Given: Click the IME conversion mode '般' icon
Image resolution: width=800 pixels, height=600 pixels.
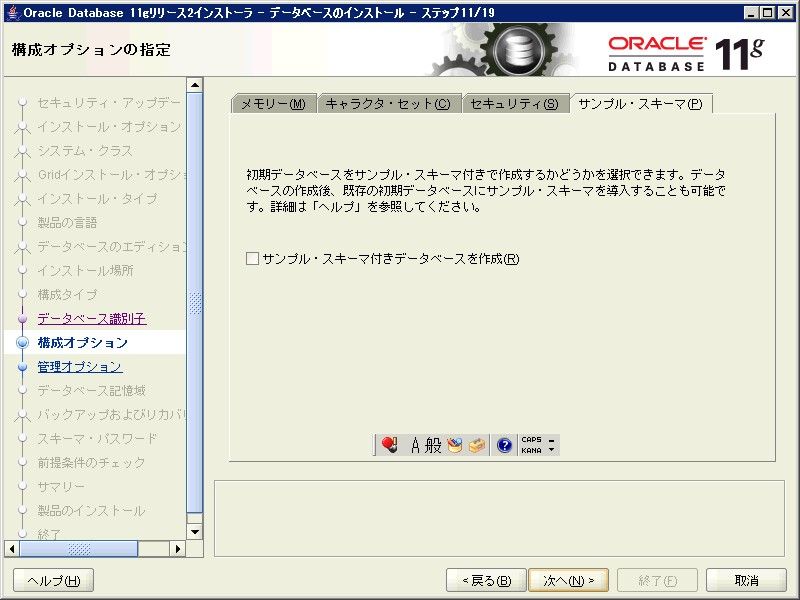Looking at the screenshot, I should pyautogui.click(x=433, y=446).
